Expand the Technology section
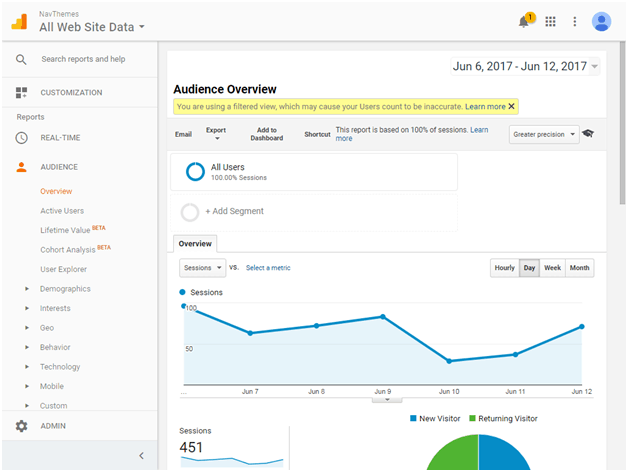The width and height of the screenshot is (628, 472). tap(27, 367)
